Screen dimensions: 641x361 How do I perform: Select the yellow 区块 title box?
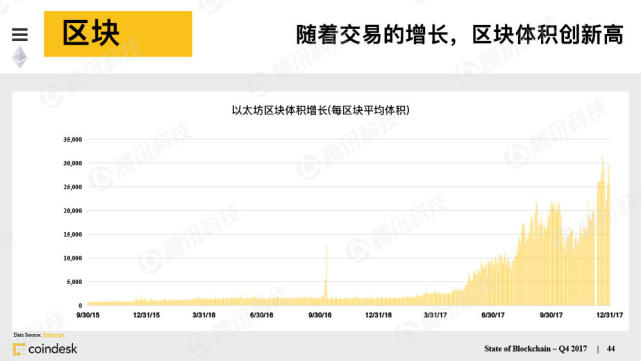point(118,34)
